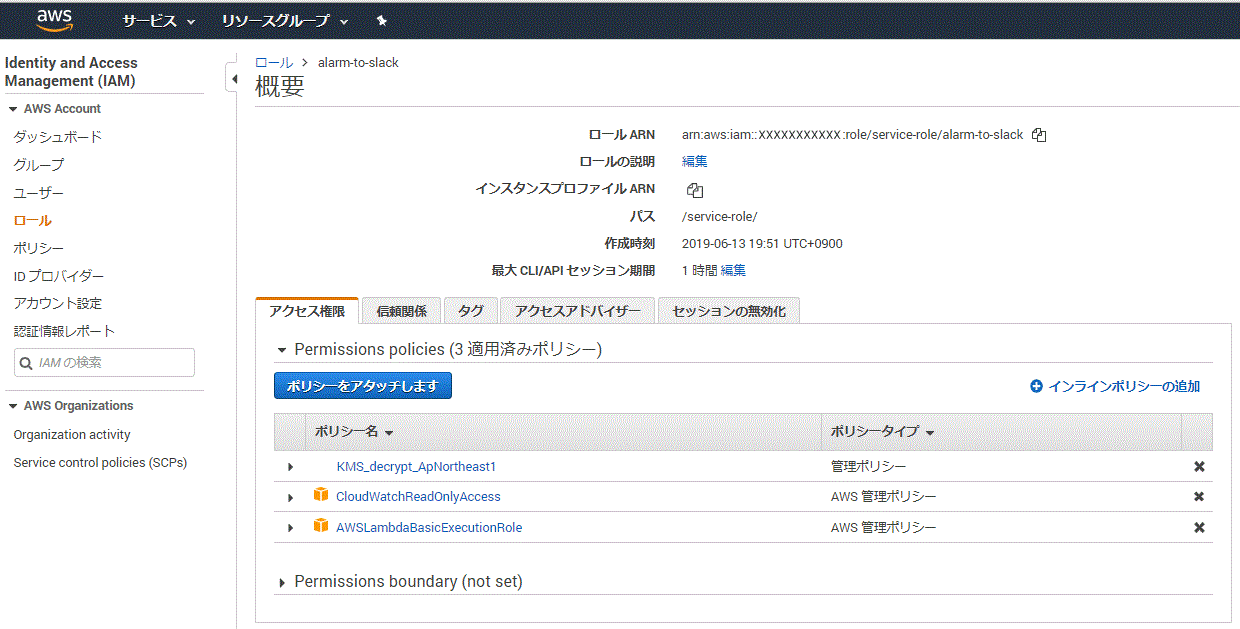
Task: Click alarm-to-slack in the breadcrumb
Action: (358, 62)
